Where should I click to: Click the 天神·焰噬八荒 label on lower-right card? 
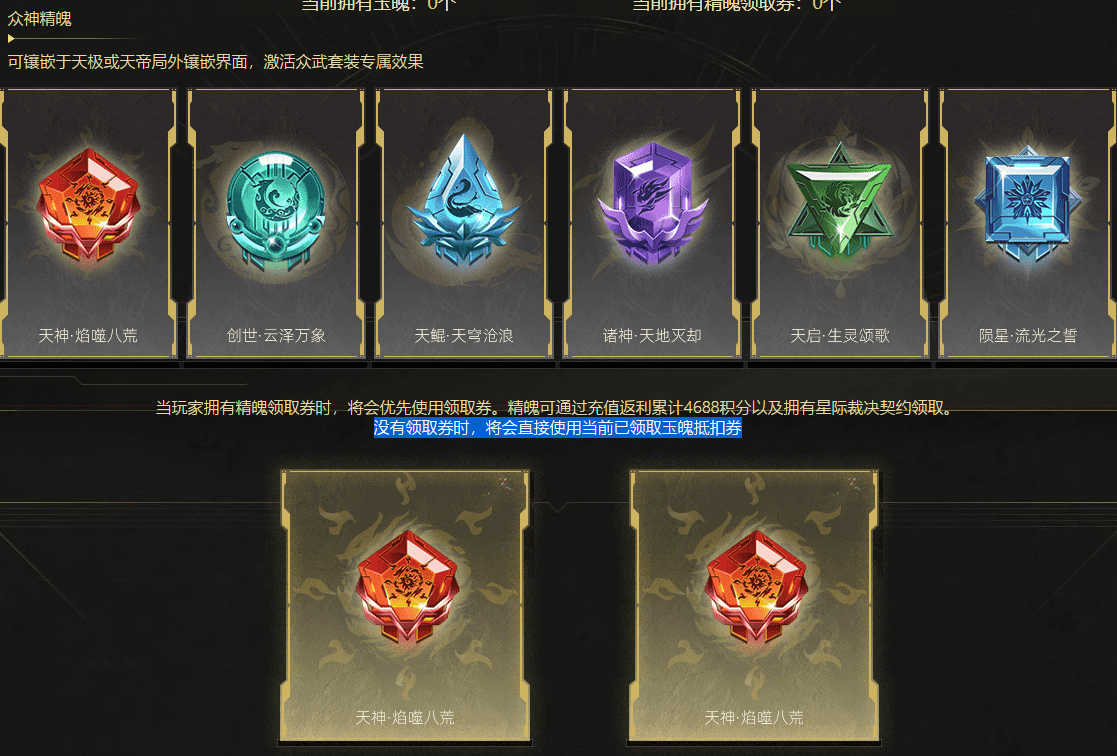(x=754, y=718)
